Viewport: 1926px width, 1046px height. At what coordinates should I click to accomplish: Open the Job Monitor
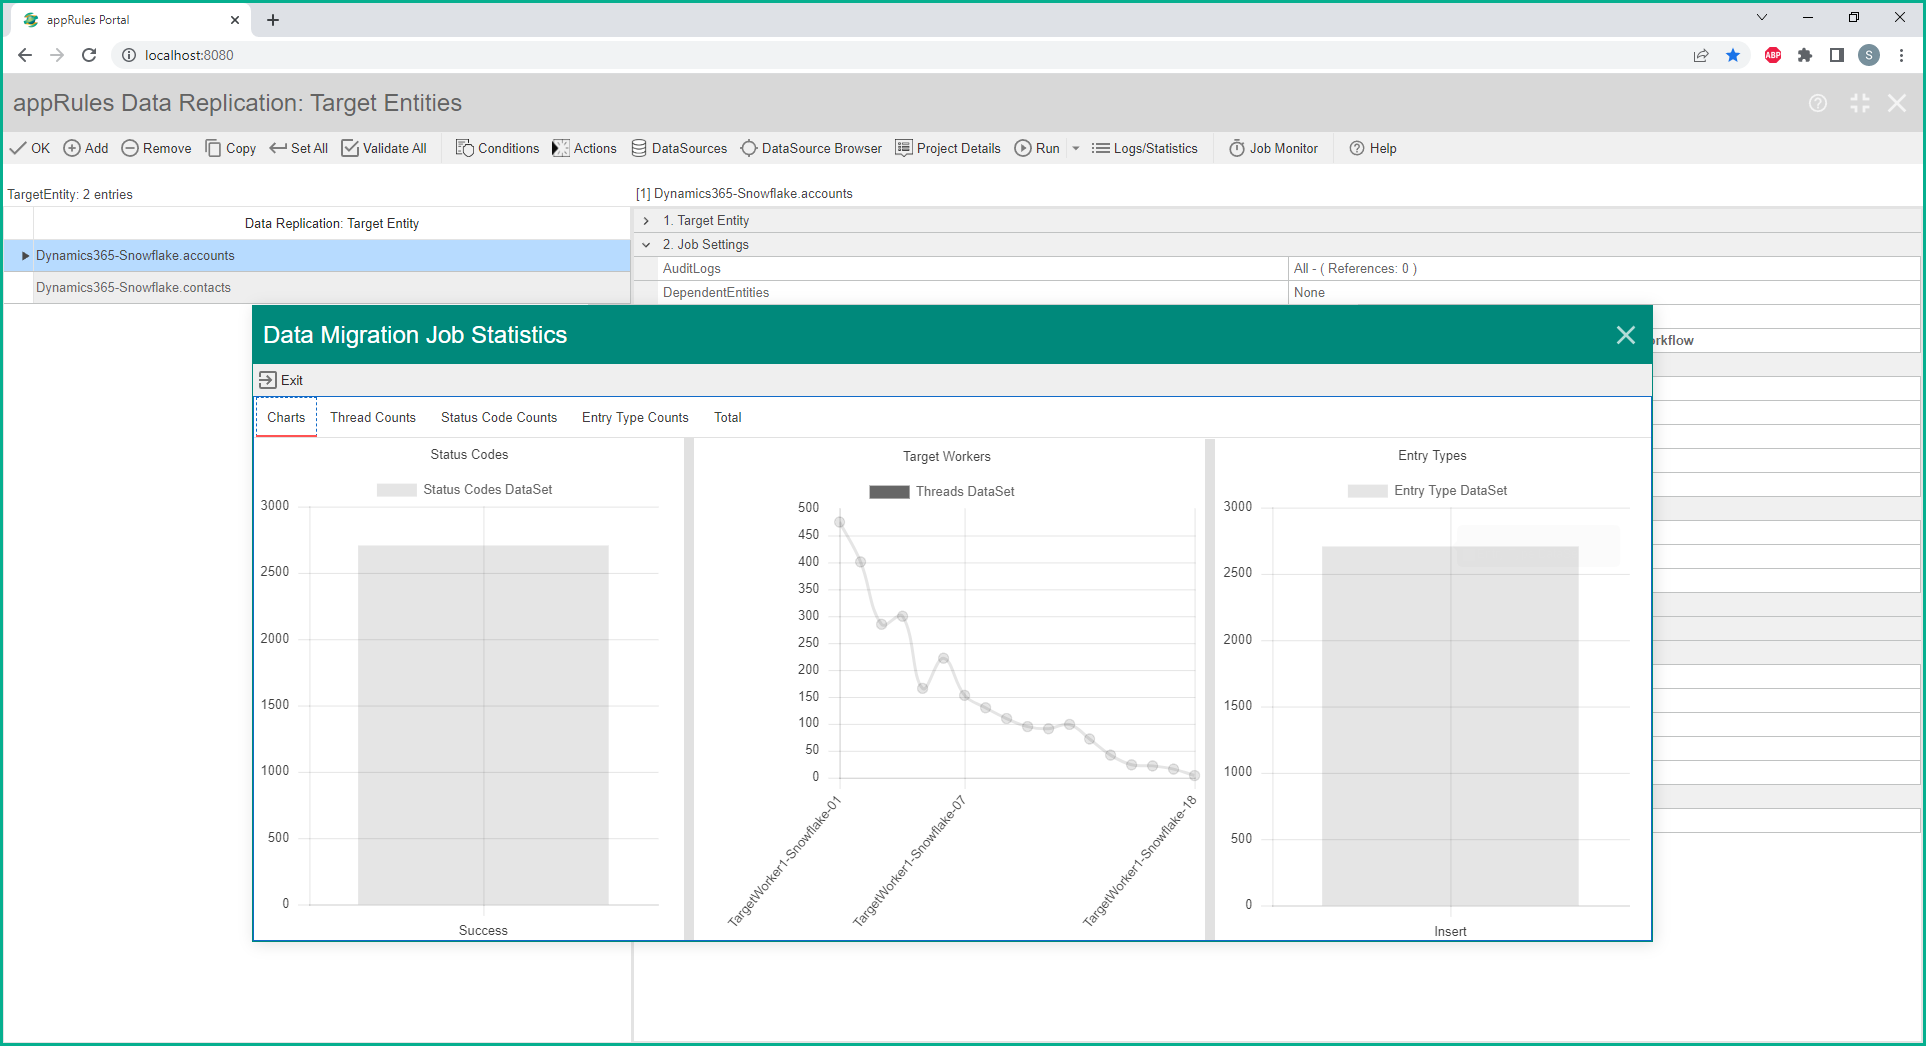1274,148
